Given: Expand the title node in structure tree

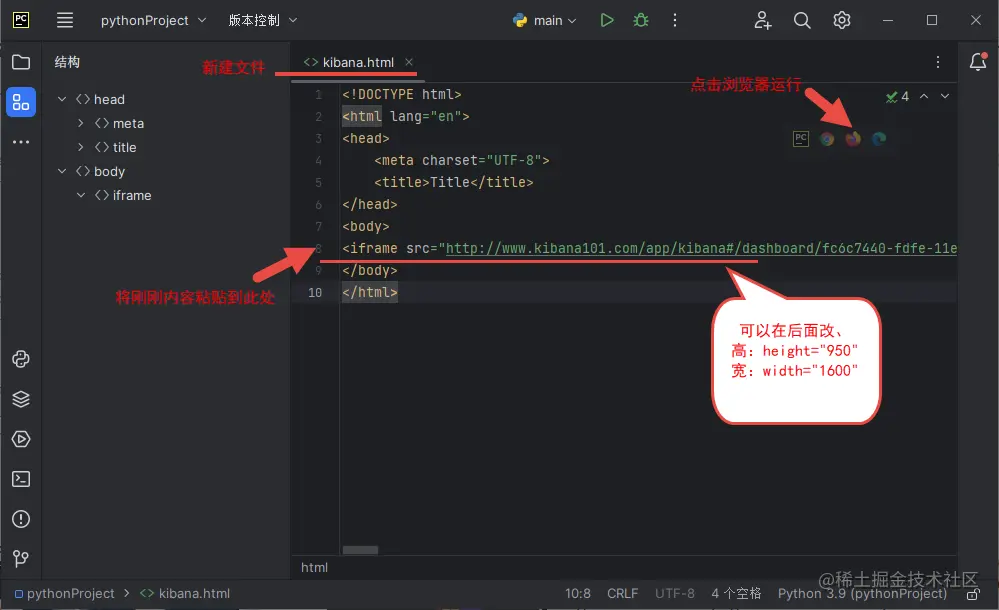Looking at the screenshot, I should tap(80, 147).
